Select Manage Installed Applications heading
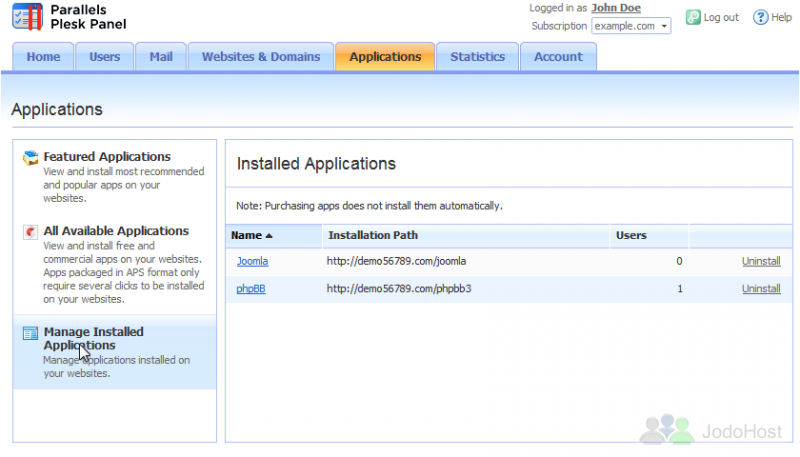Image resolution: width=800 pixels, height=457 pixels. pyautogui.click(x=93, y=338)
